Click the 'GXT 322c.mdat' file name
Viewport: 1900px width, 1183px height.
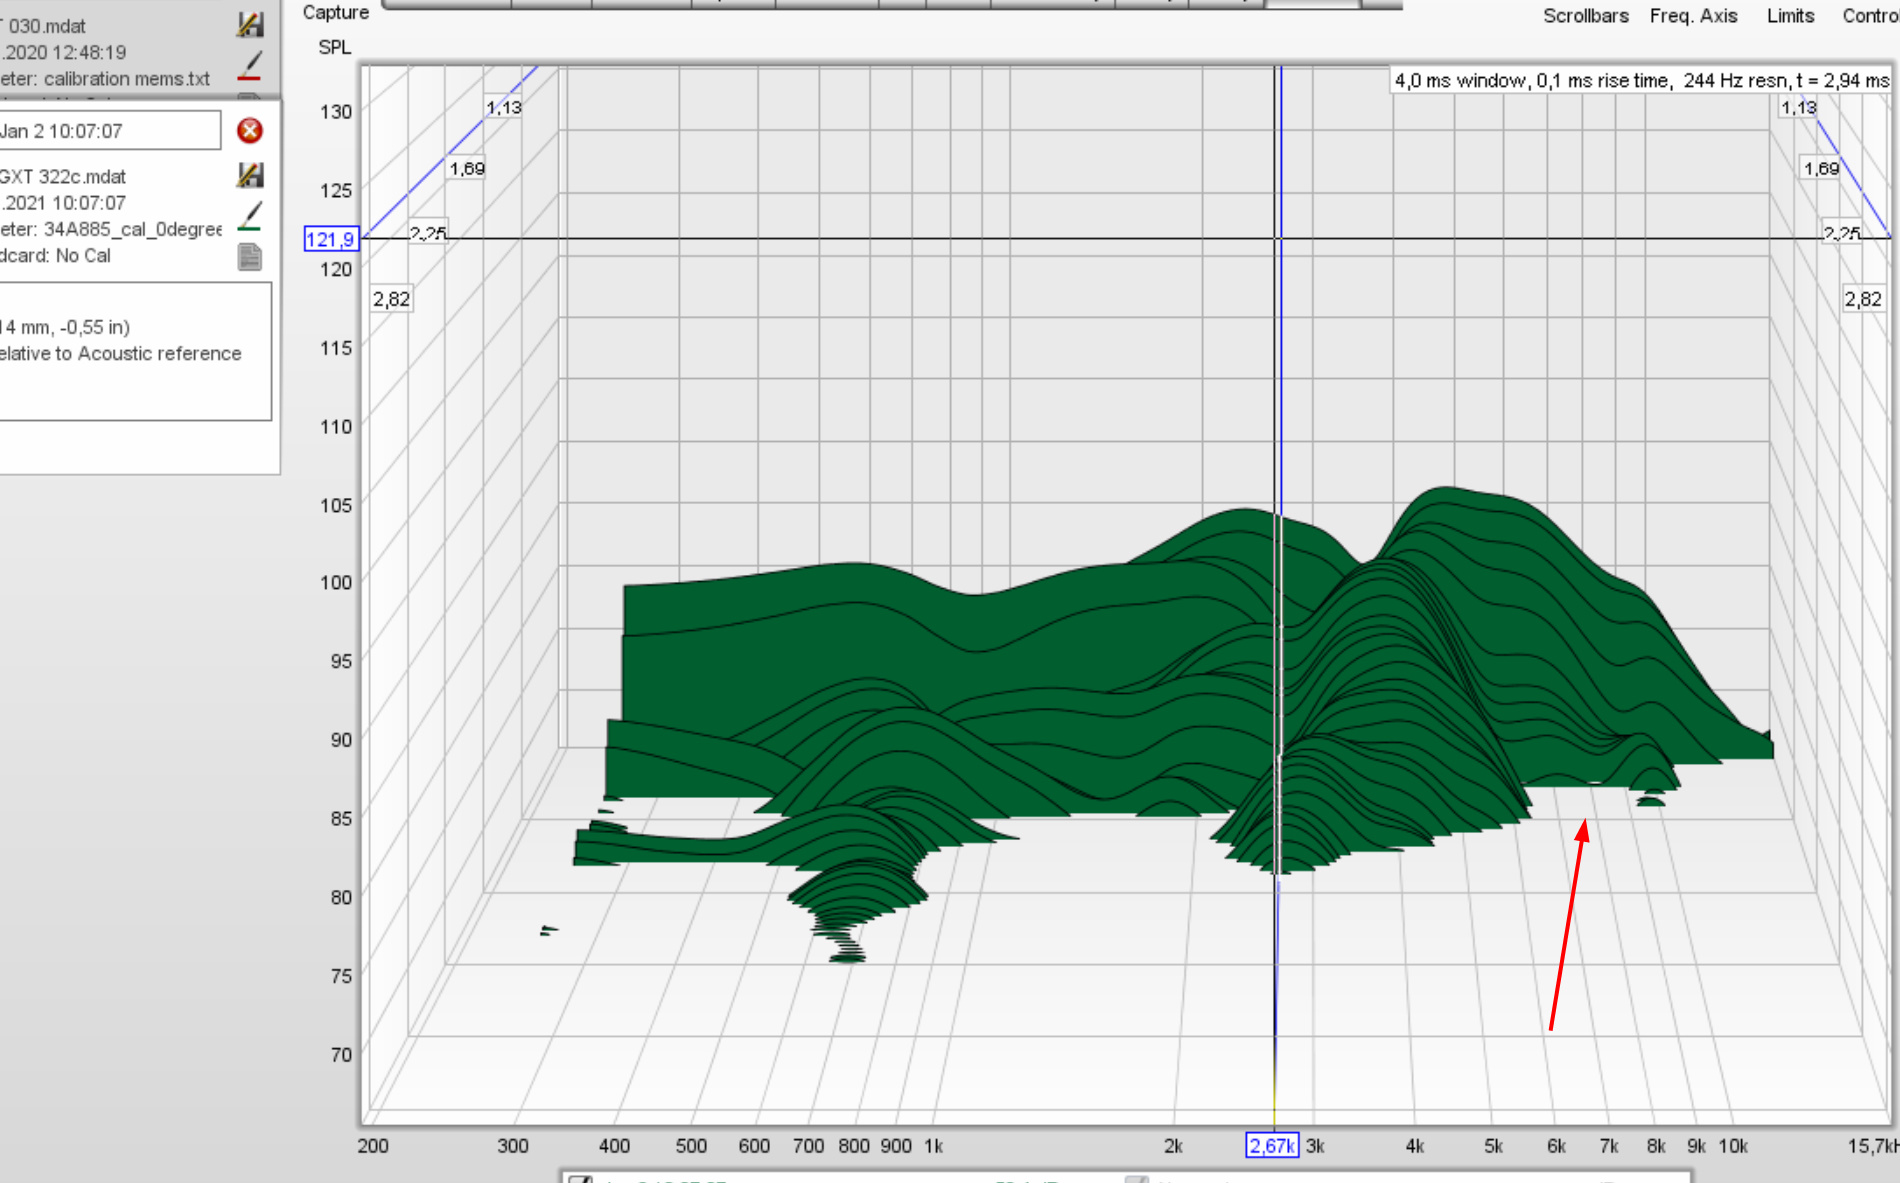click(x=62, y=177)
